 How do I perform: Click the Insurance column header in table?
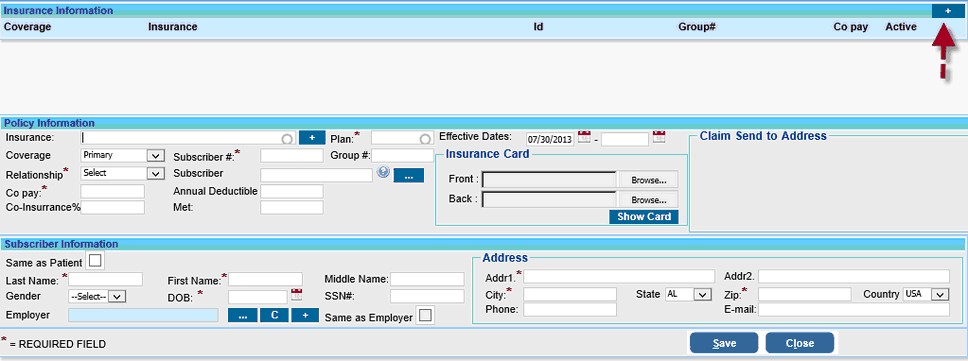tap(173, 27)
